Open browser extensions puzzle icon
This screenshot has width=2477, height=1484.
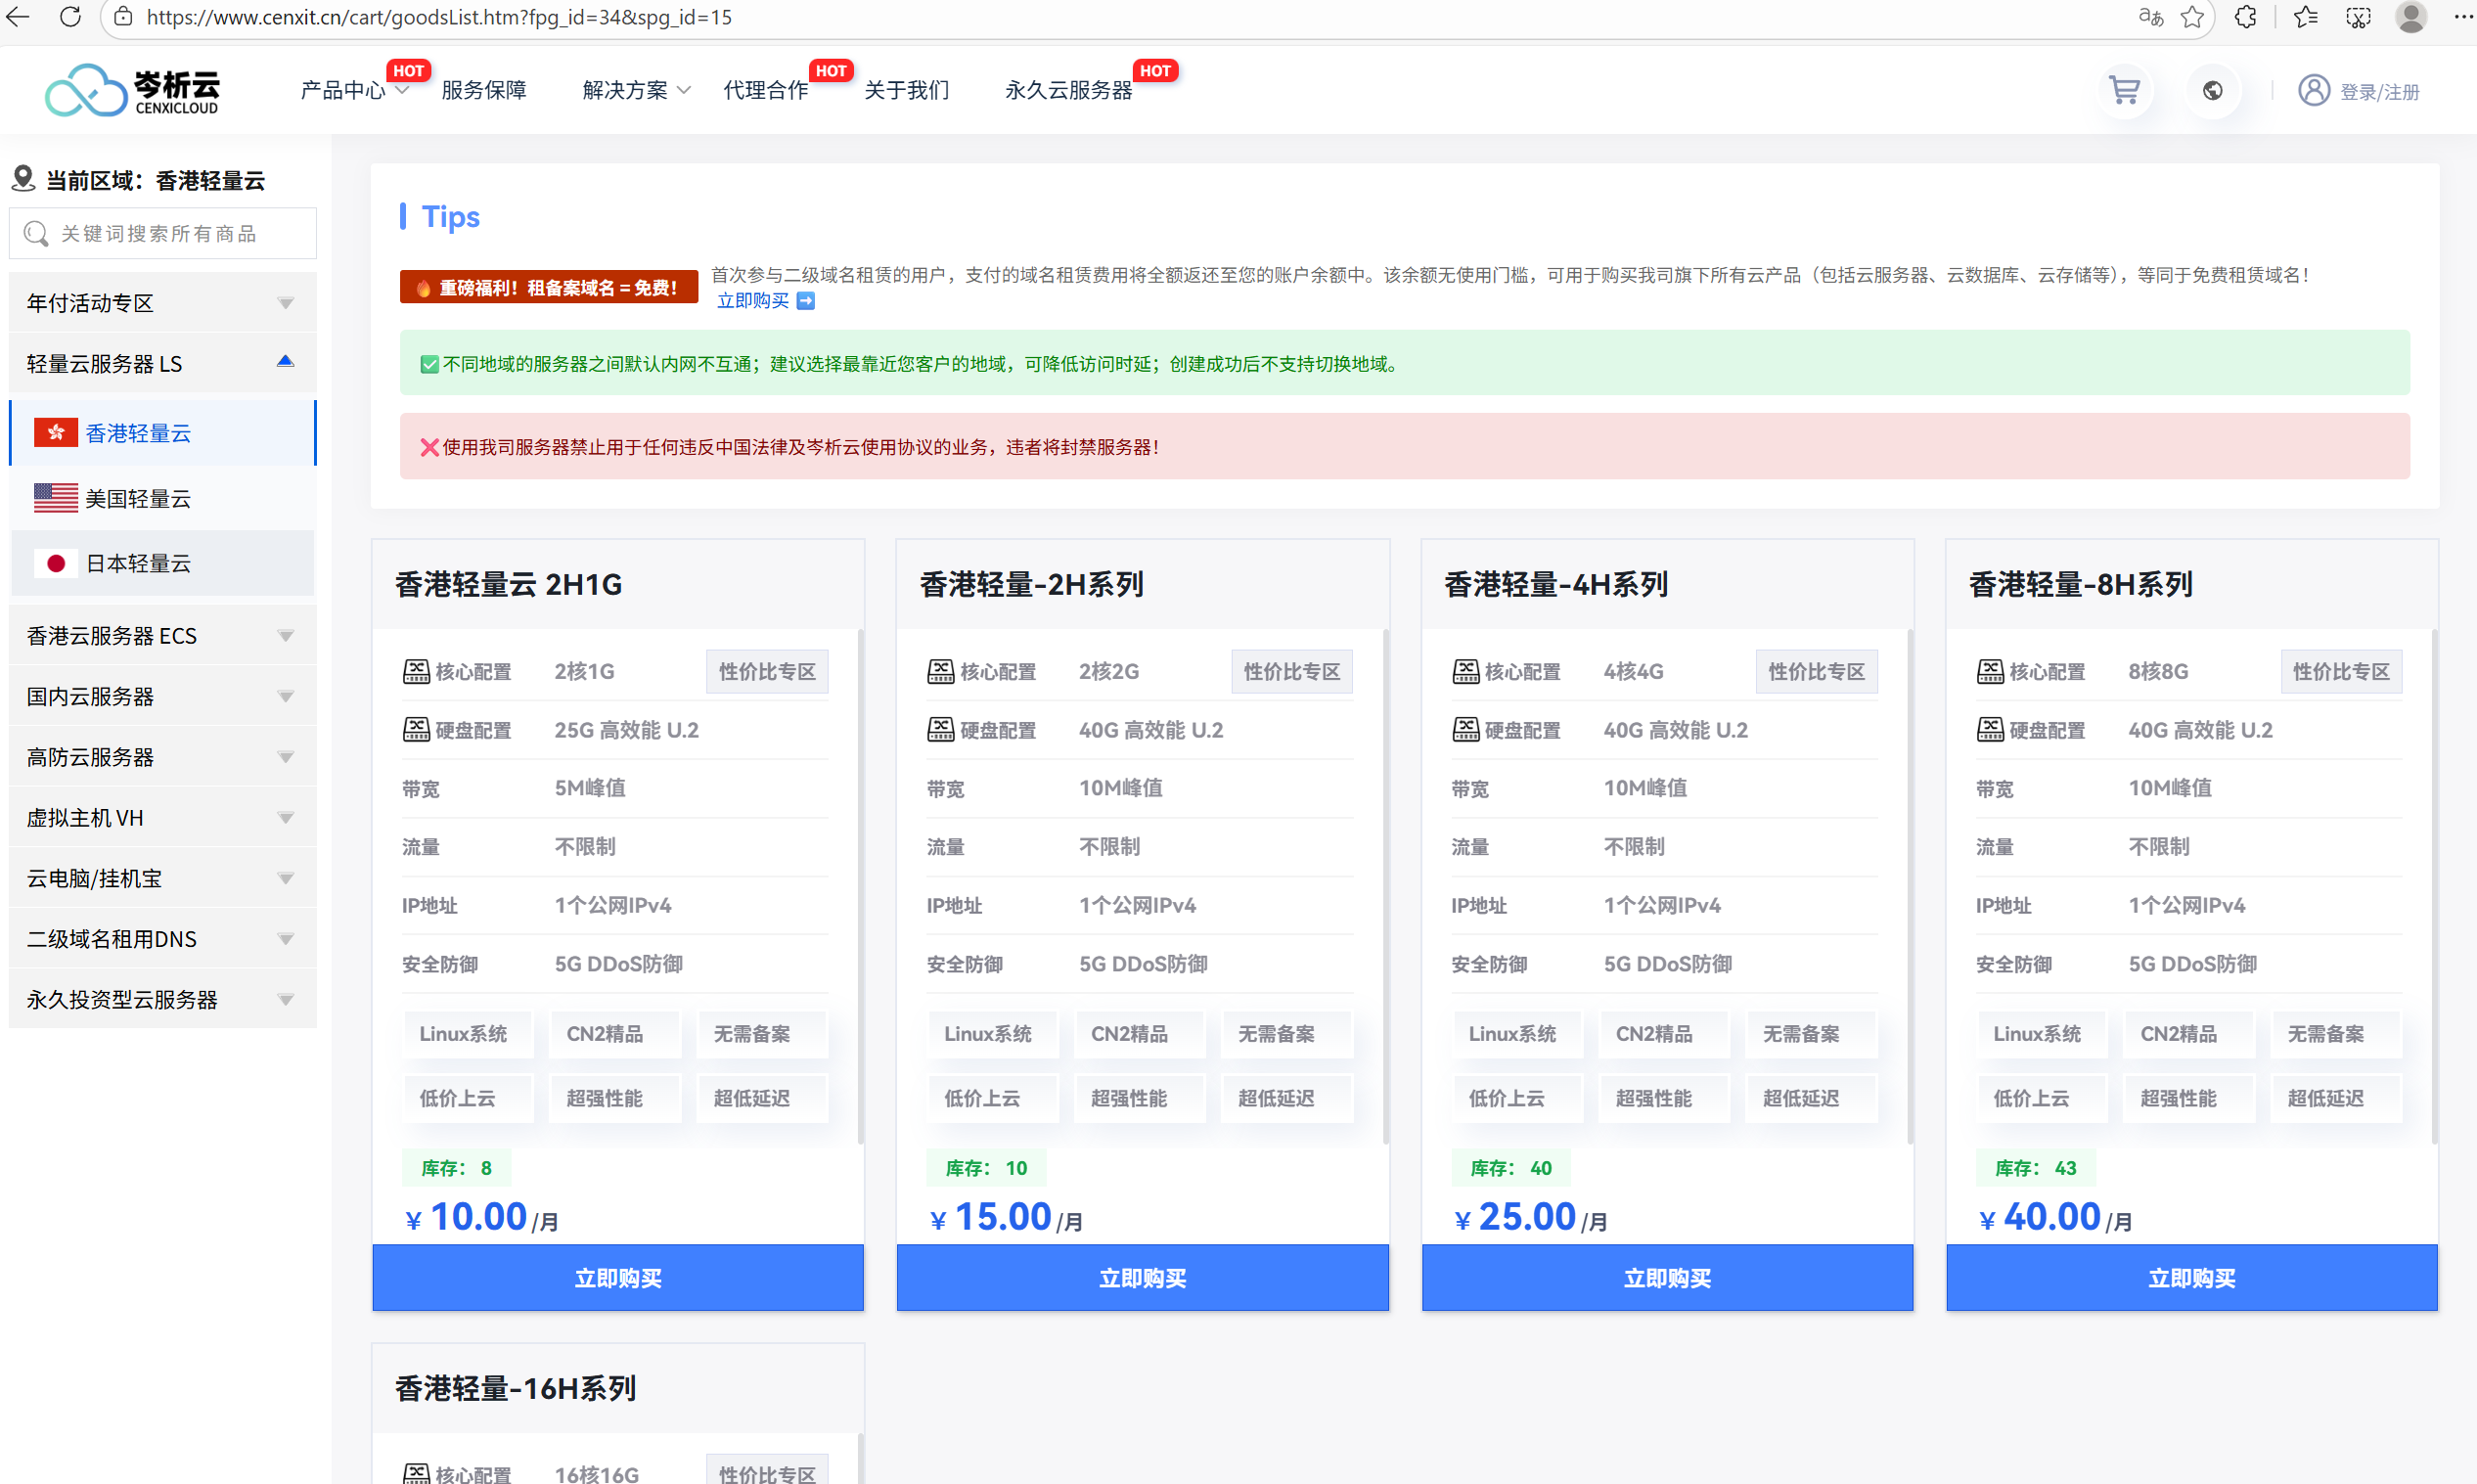[2246, 17]
